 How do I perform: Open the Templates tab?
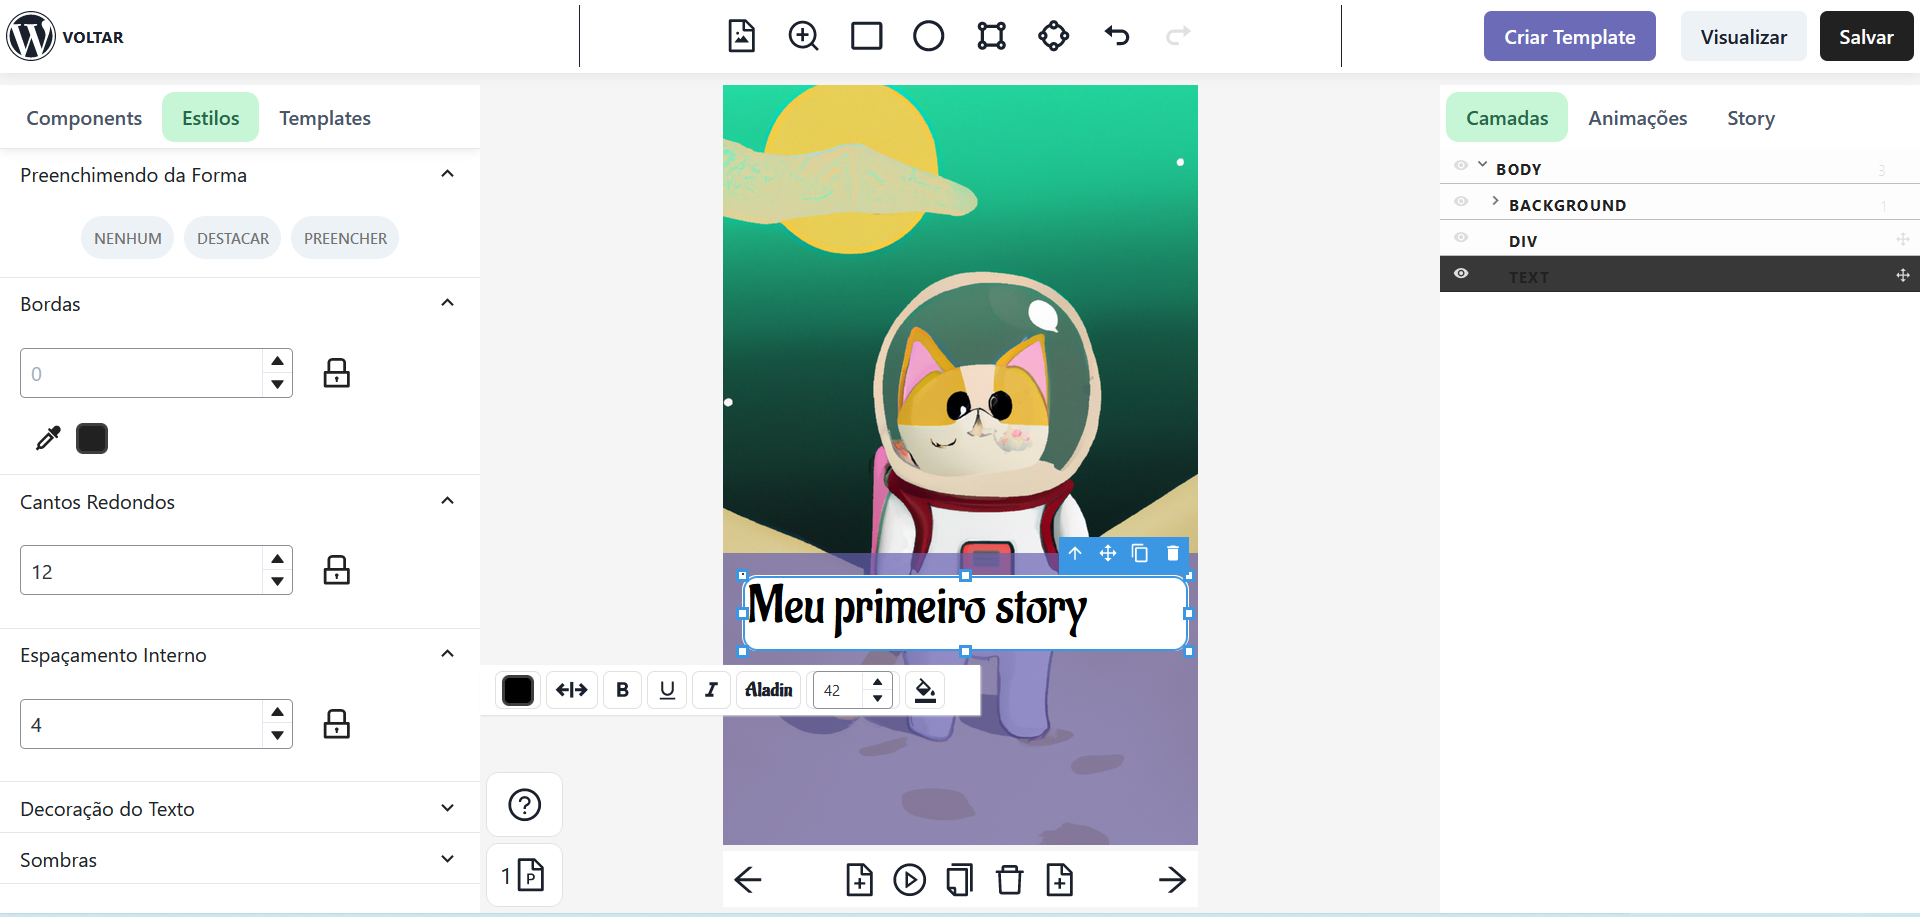pos(325,118)
